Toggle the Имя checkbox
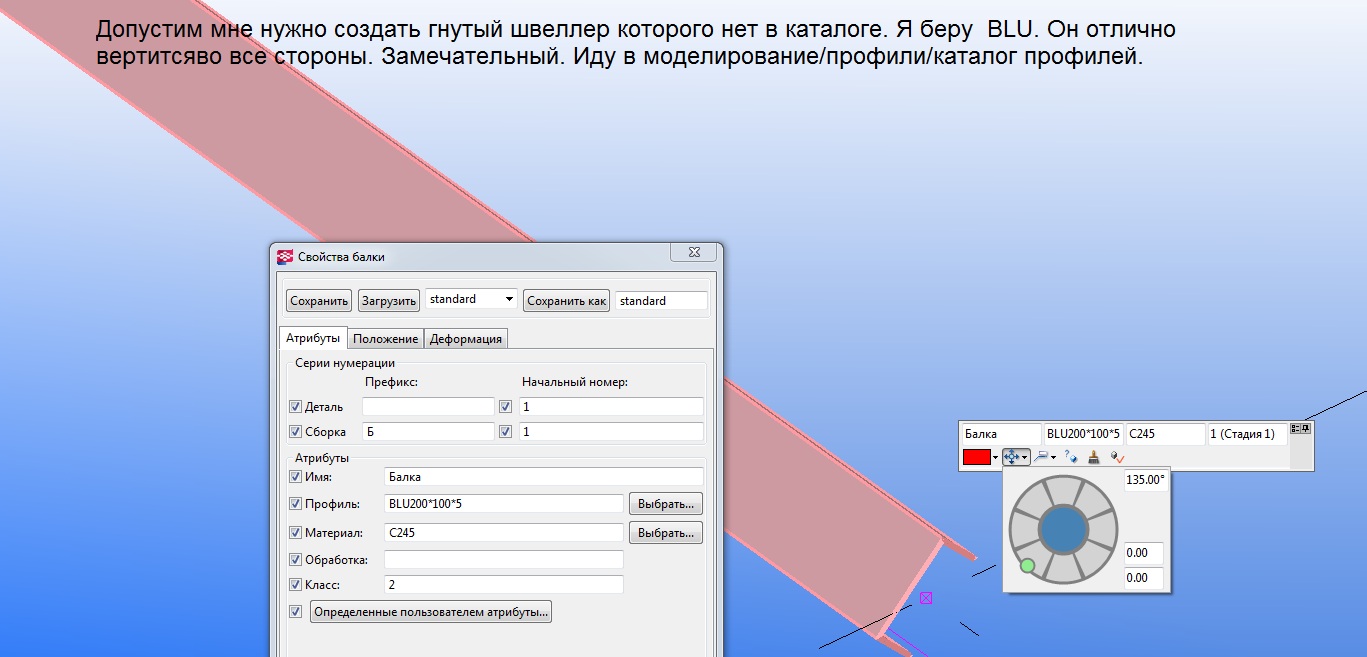Image resolution: width=1367 pixels, height=657 pixels. pos(295,477)
